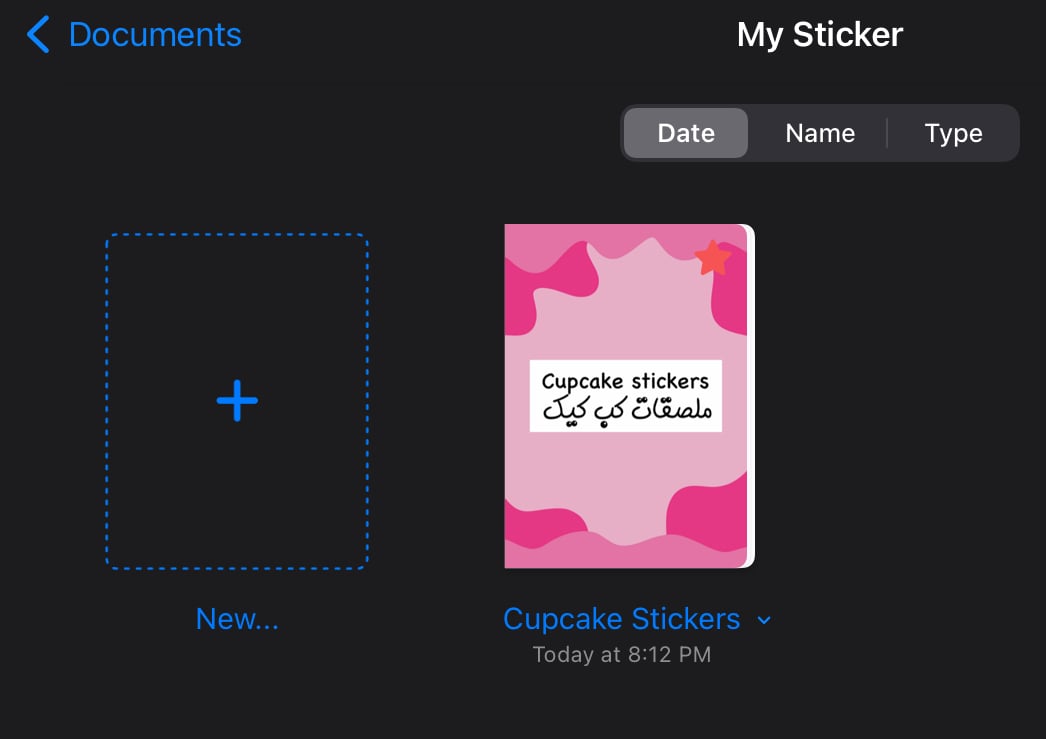1046x739 pixels.
Task: Click the red star on notebook cover
Action: click(x=712, y=258)
